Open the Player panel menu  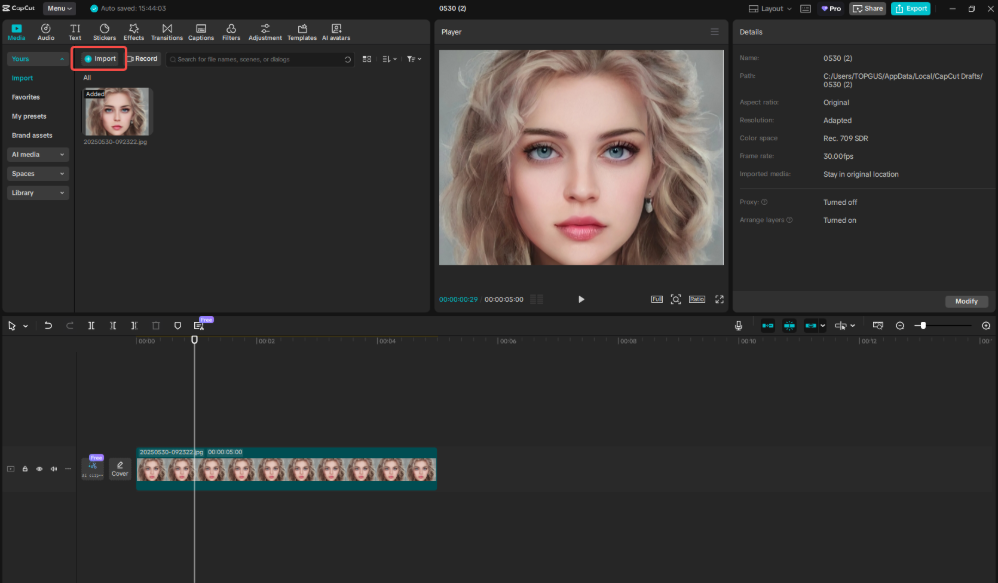click(x=715, y=32)
